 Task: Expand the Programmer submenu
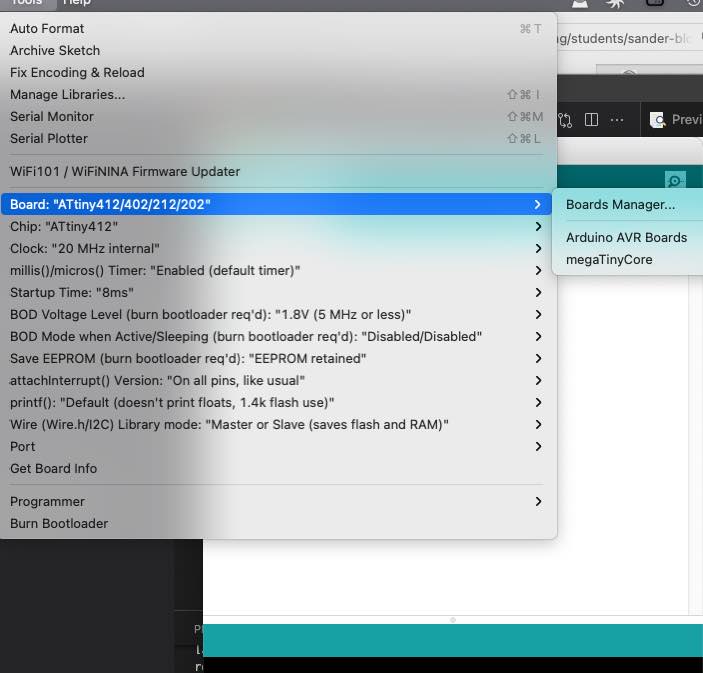tap(276, 501)
